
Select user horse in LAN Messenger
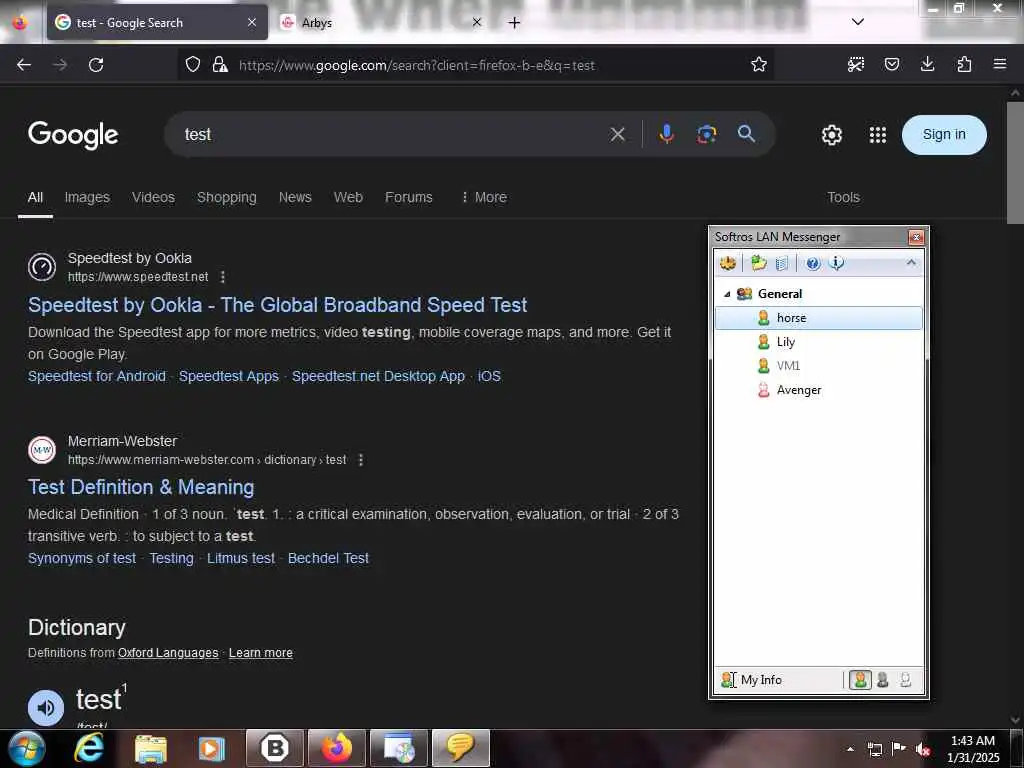[x=818, y=318]
